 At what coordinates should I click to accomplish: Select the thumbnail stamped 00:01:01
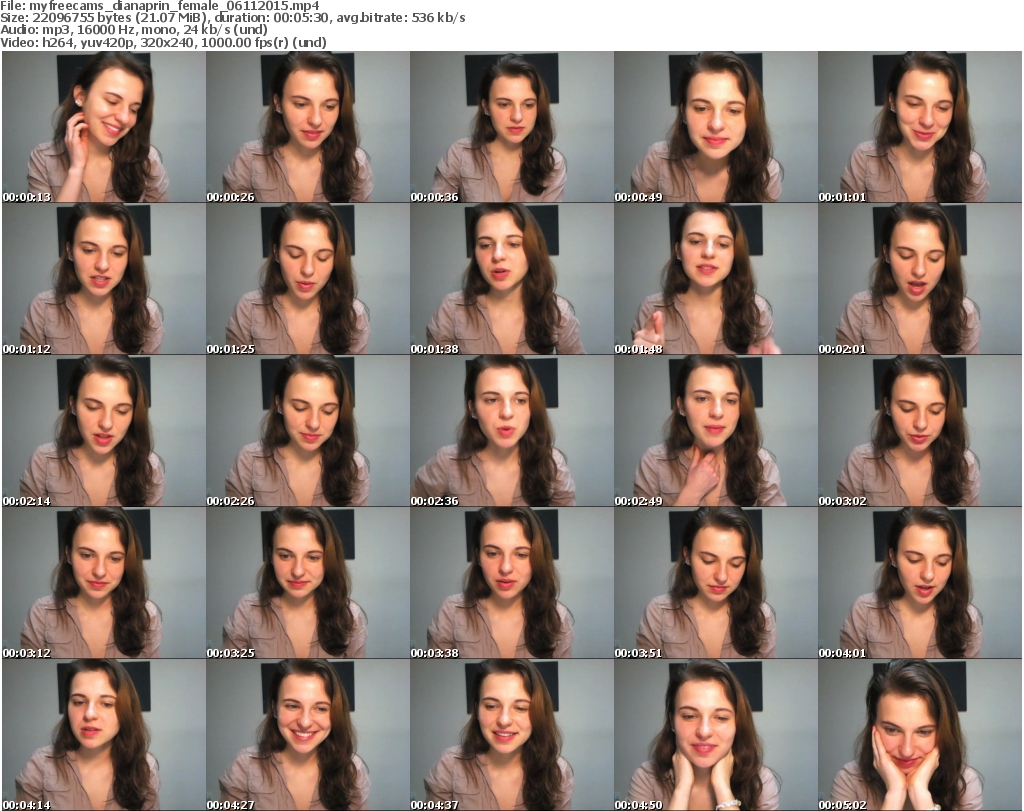920,127
